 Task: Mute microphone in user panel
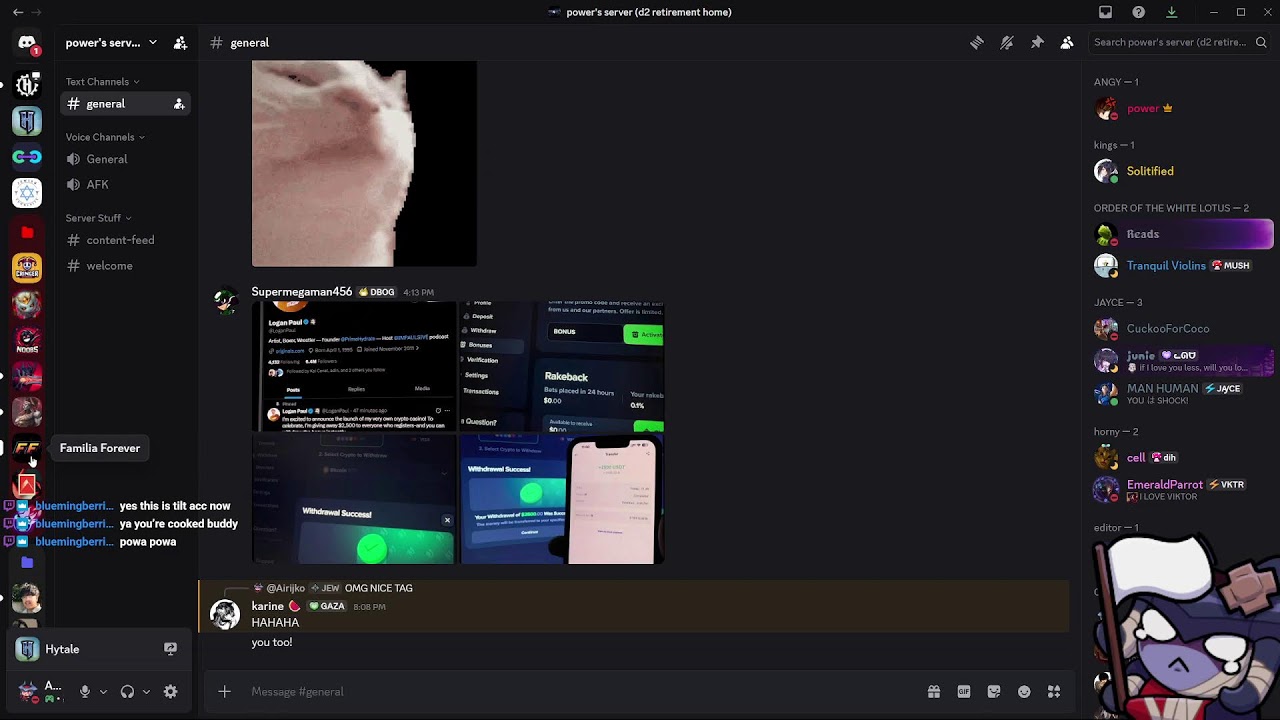(85, 691)
